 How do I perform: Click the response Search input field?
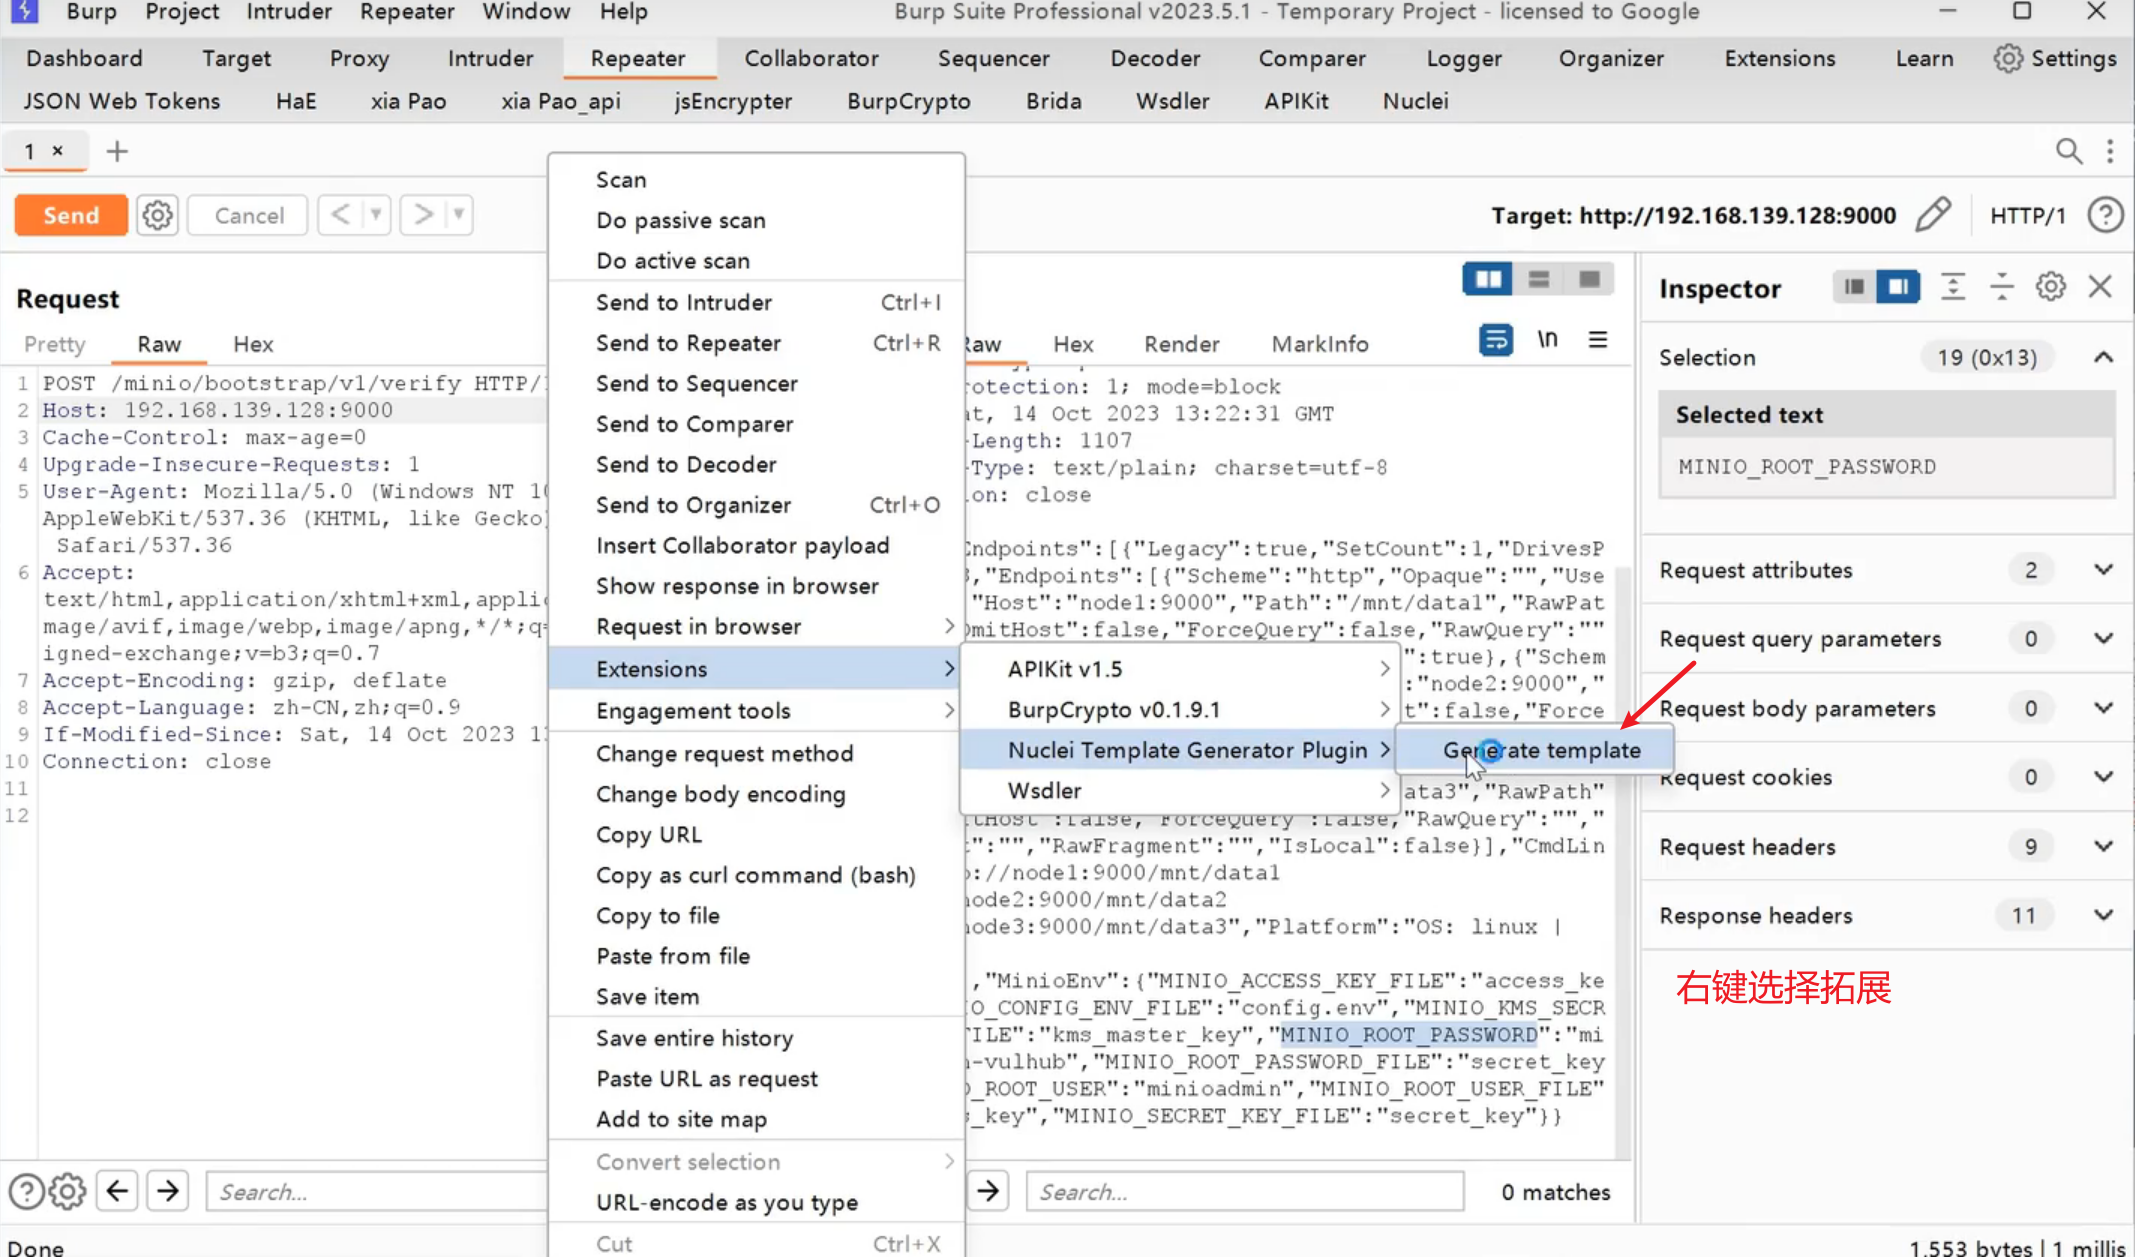[1244, 1192]
